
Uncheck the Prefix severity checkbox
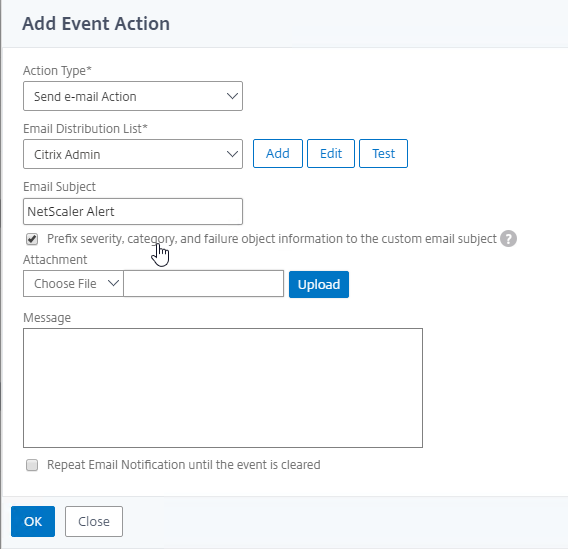pyautogui.click(x=32, y=239)
